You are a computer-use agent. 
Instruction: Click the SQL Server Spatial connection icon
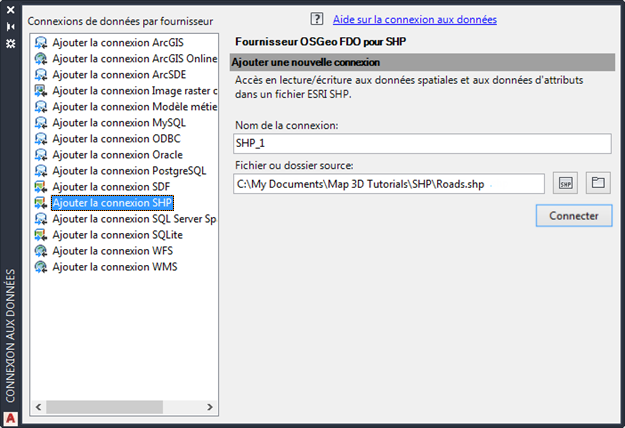41,219
